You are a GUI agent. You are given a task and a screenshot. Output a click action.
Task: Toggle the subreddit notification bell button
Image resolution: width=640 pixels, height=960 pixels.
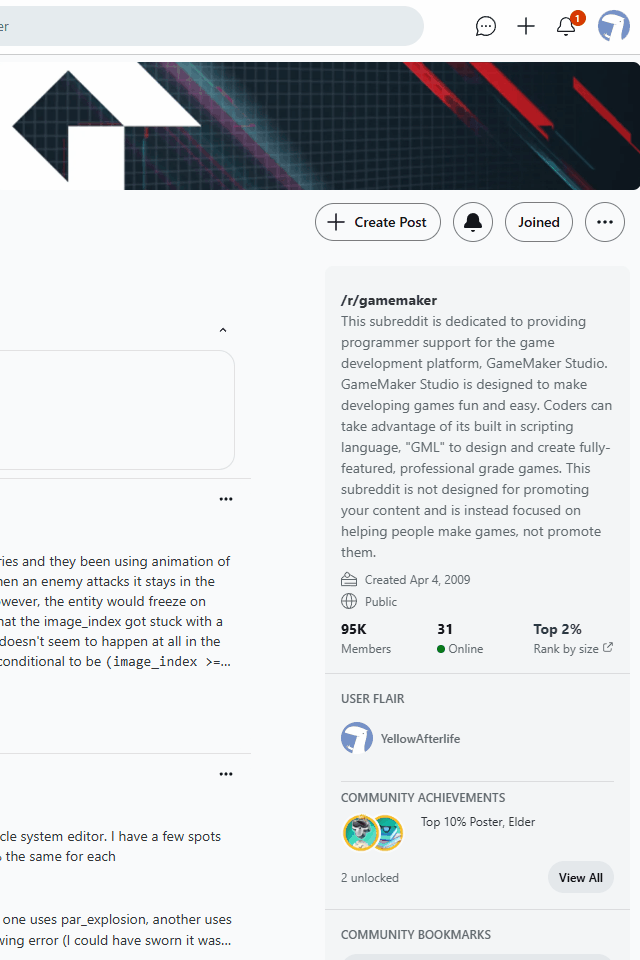click(473, 222)
